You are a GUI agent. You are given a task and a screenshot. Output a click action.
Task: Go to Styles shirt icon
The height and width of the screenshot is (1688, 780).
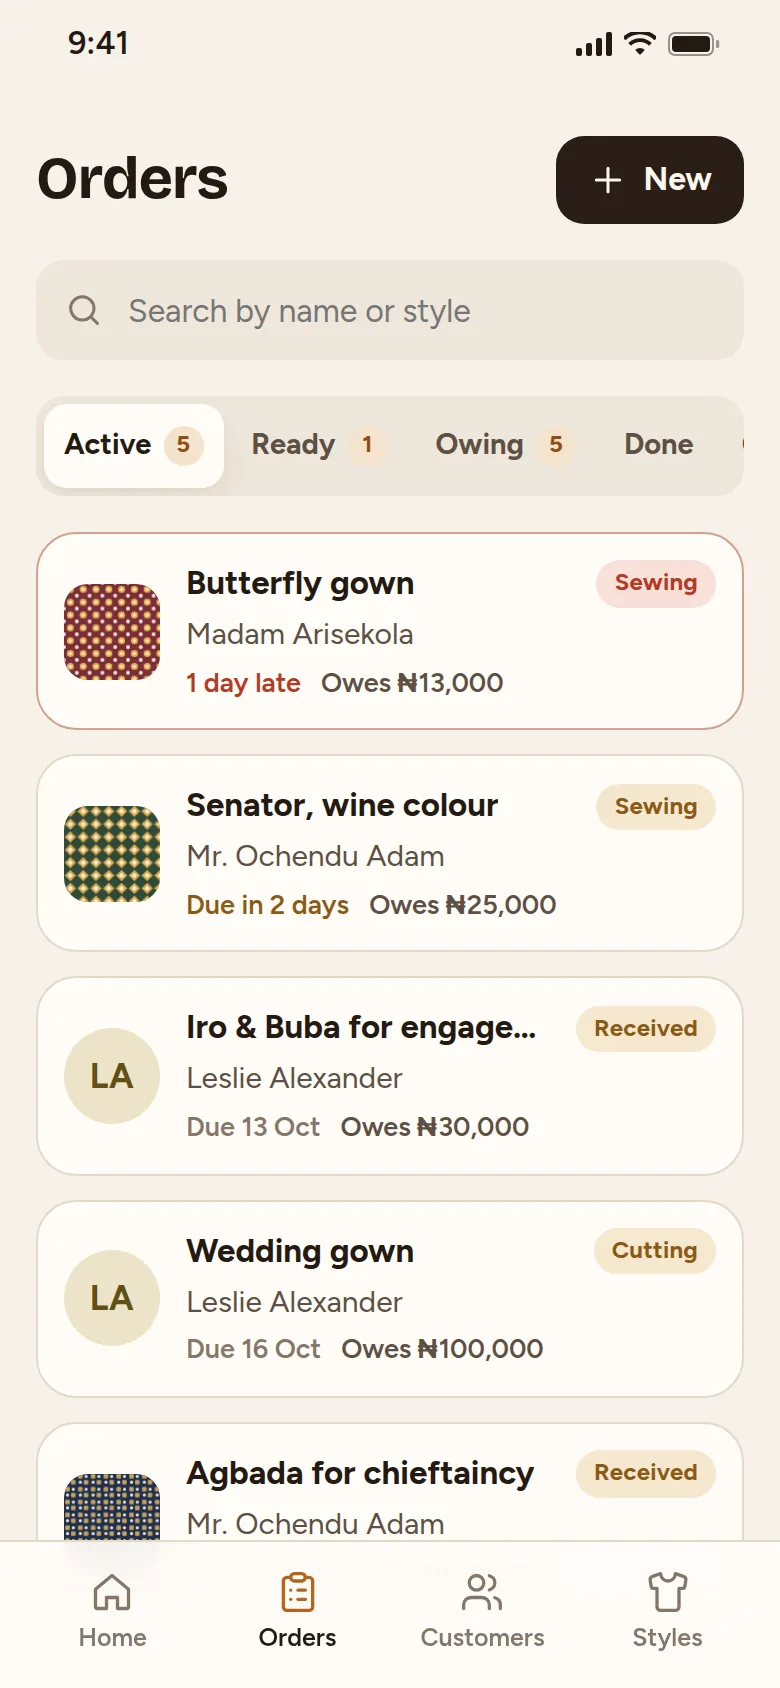(667, 1592)
